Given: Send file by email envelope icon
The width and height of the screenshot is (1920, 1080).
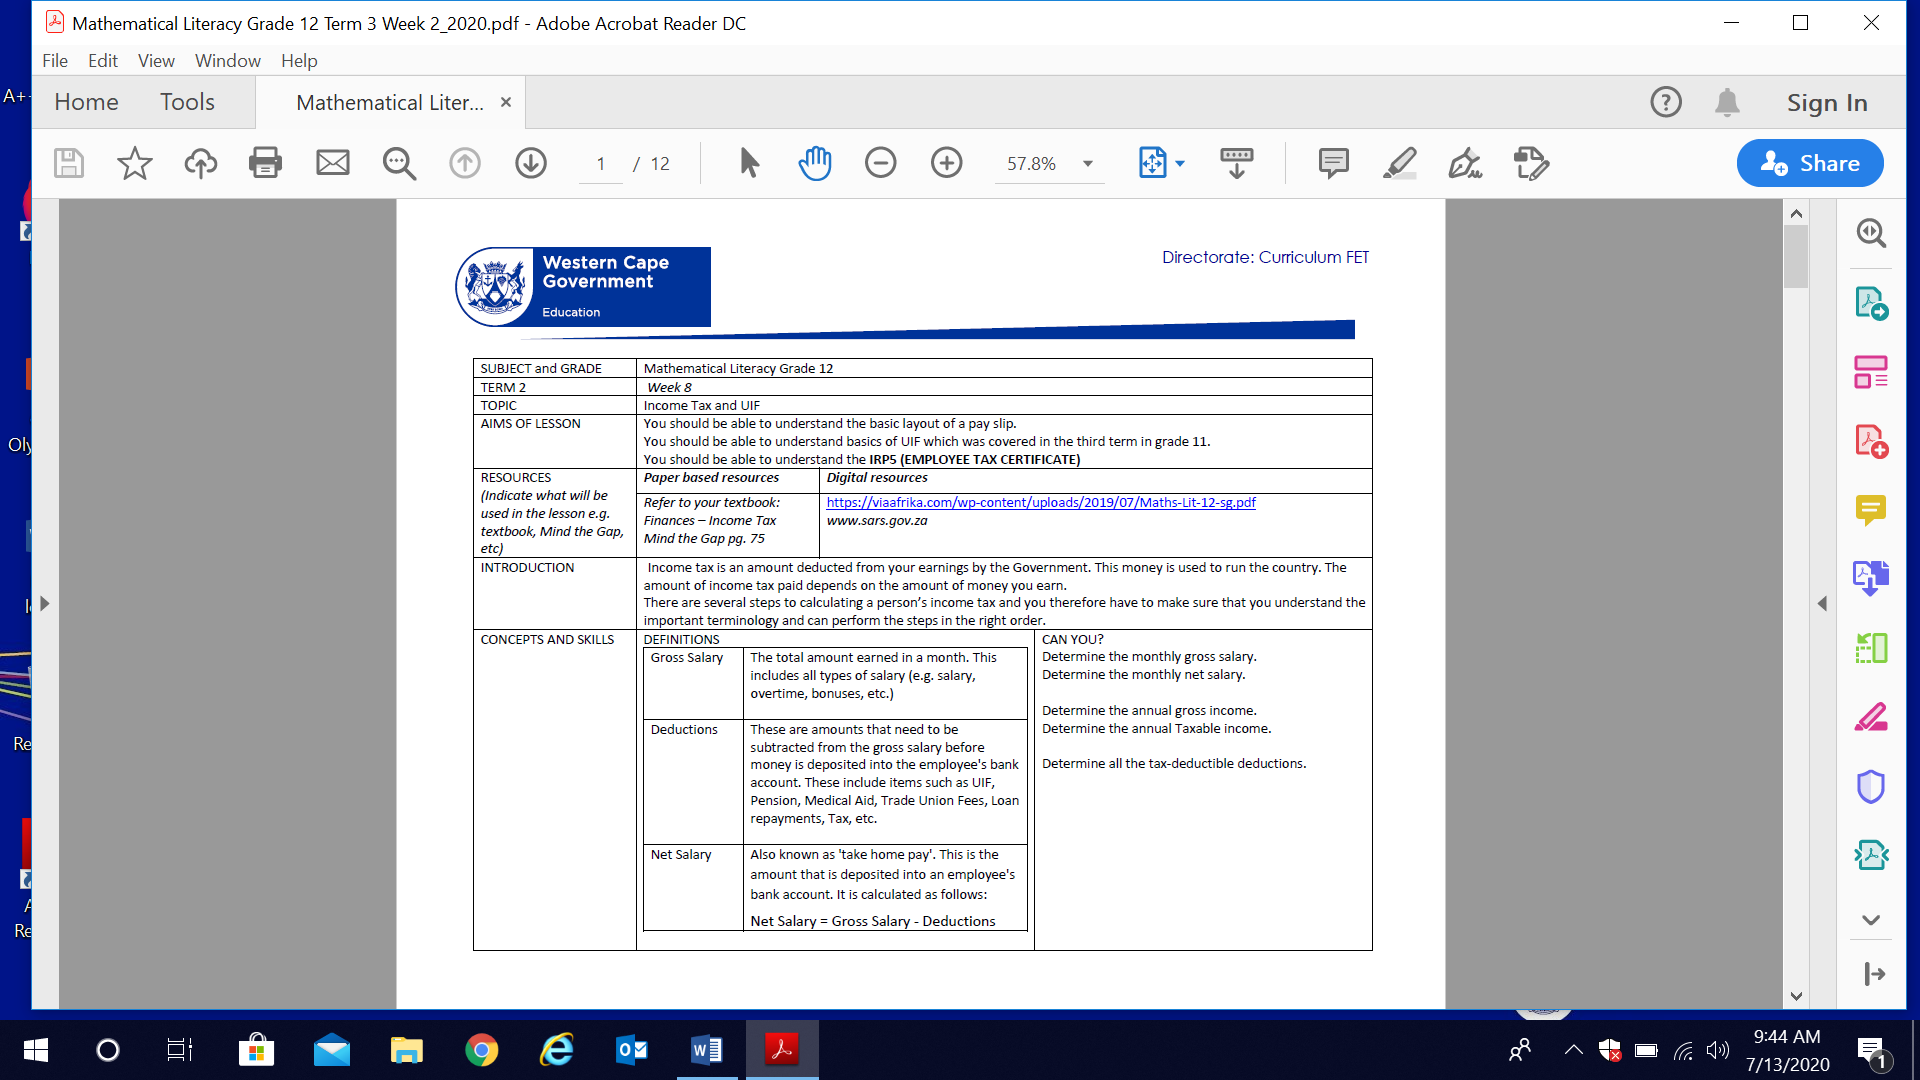Looking at the screenshot, I should [x=333, y=163].
